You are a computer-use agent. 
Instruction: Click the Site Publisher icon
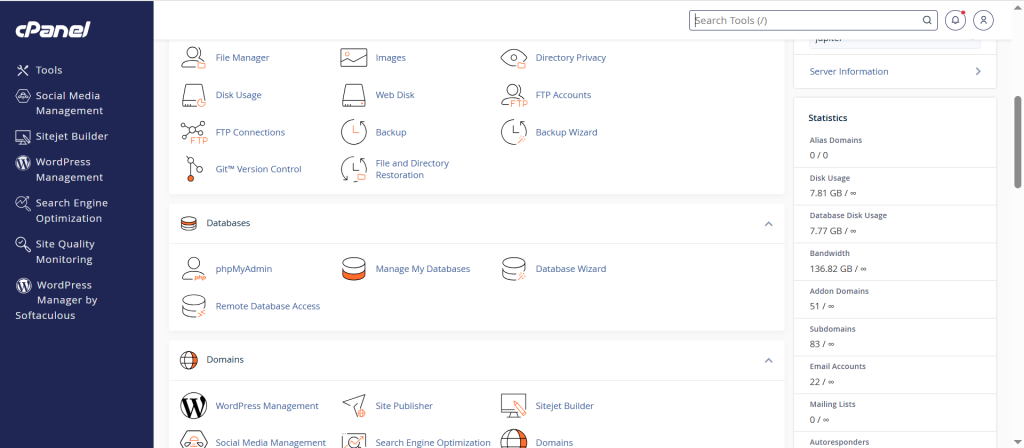(x=353, y=406)
